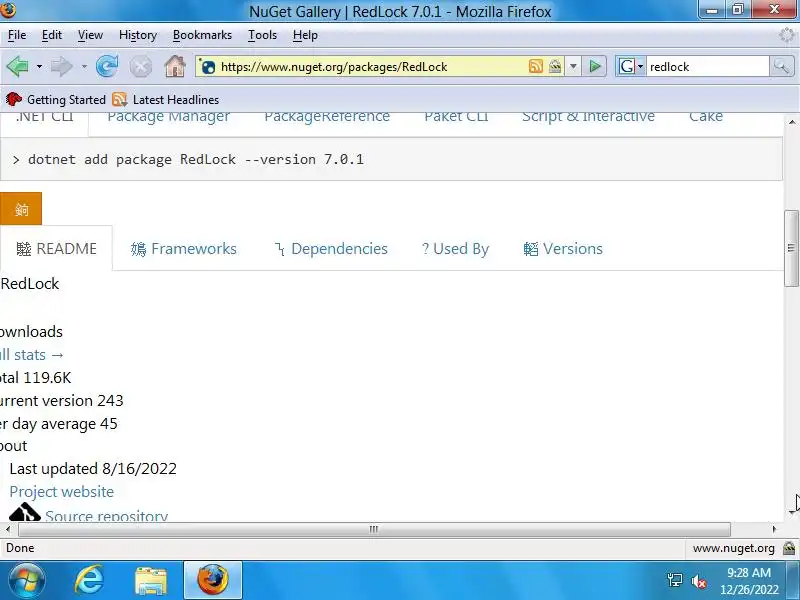This screenshot has height=600, width=800.
Task: Click the greyed-out Stop loading button
Action: pos(140,66)
